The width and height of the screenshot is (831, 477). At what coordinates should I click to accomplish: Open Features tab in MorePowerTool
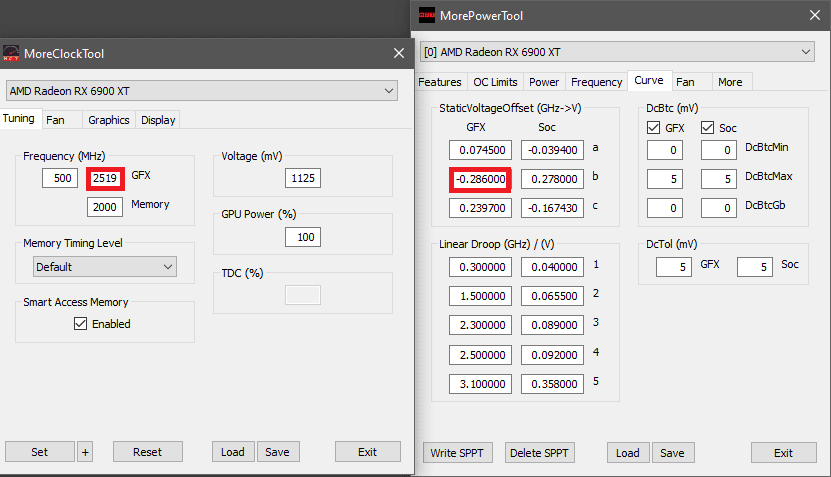point(440,82)
